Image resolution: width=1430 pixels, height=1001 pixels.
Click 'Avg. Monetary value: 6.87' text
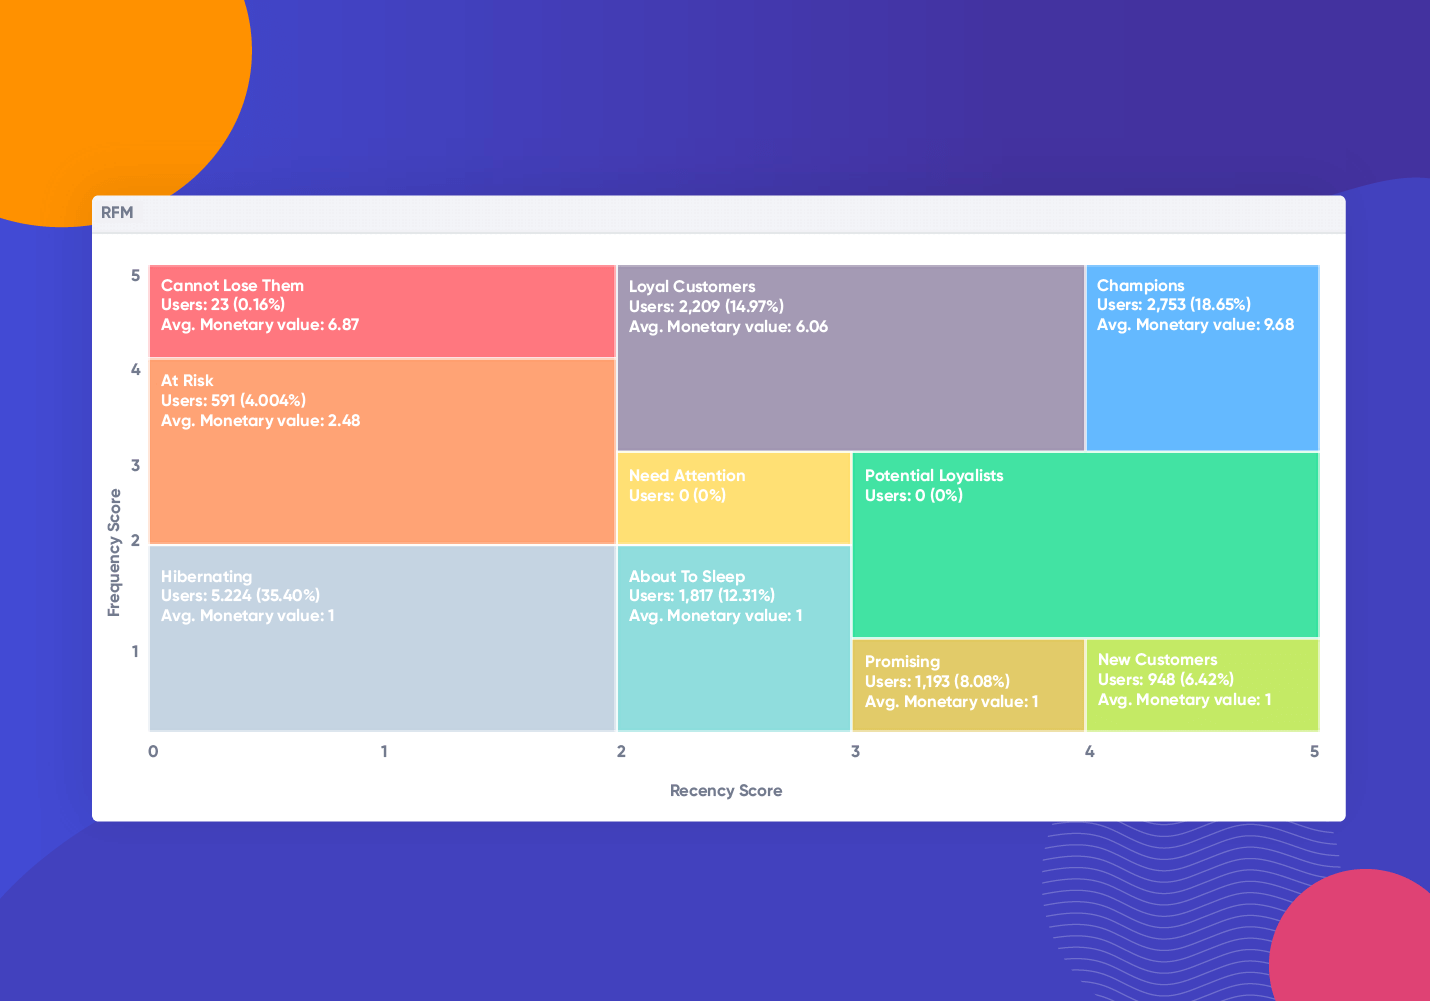tap(259, 325)
